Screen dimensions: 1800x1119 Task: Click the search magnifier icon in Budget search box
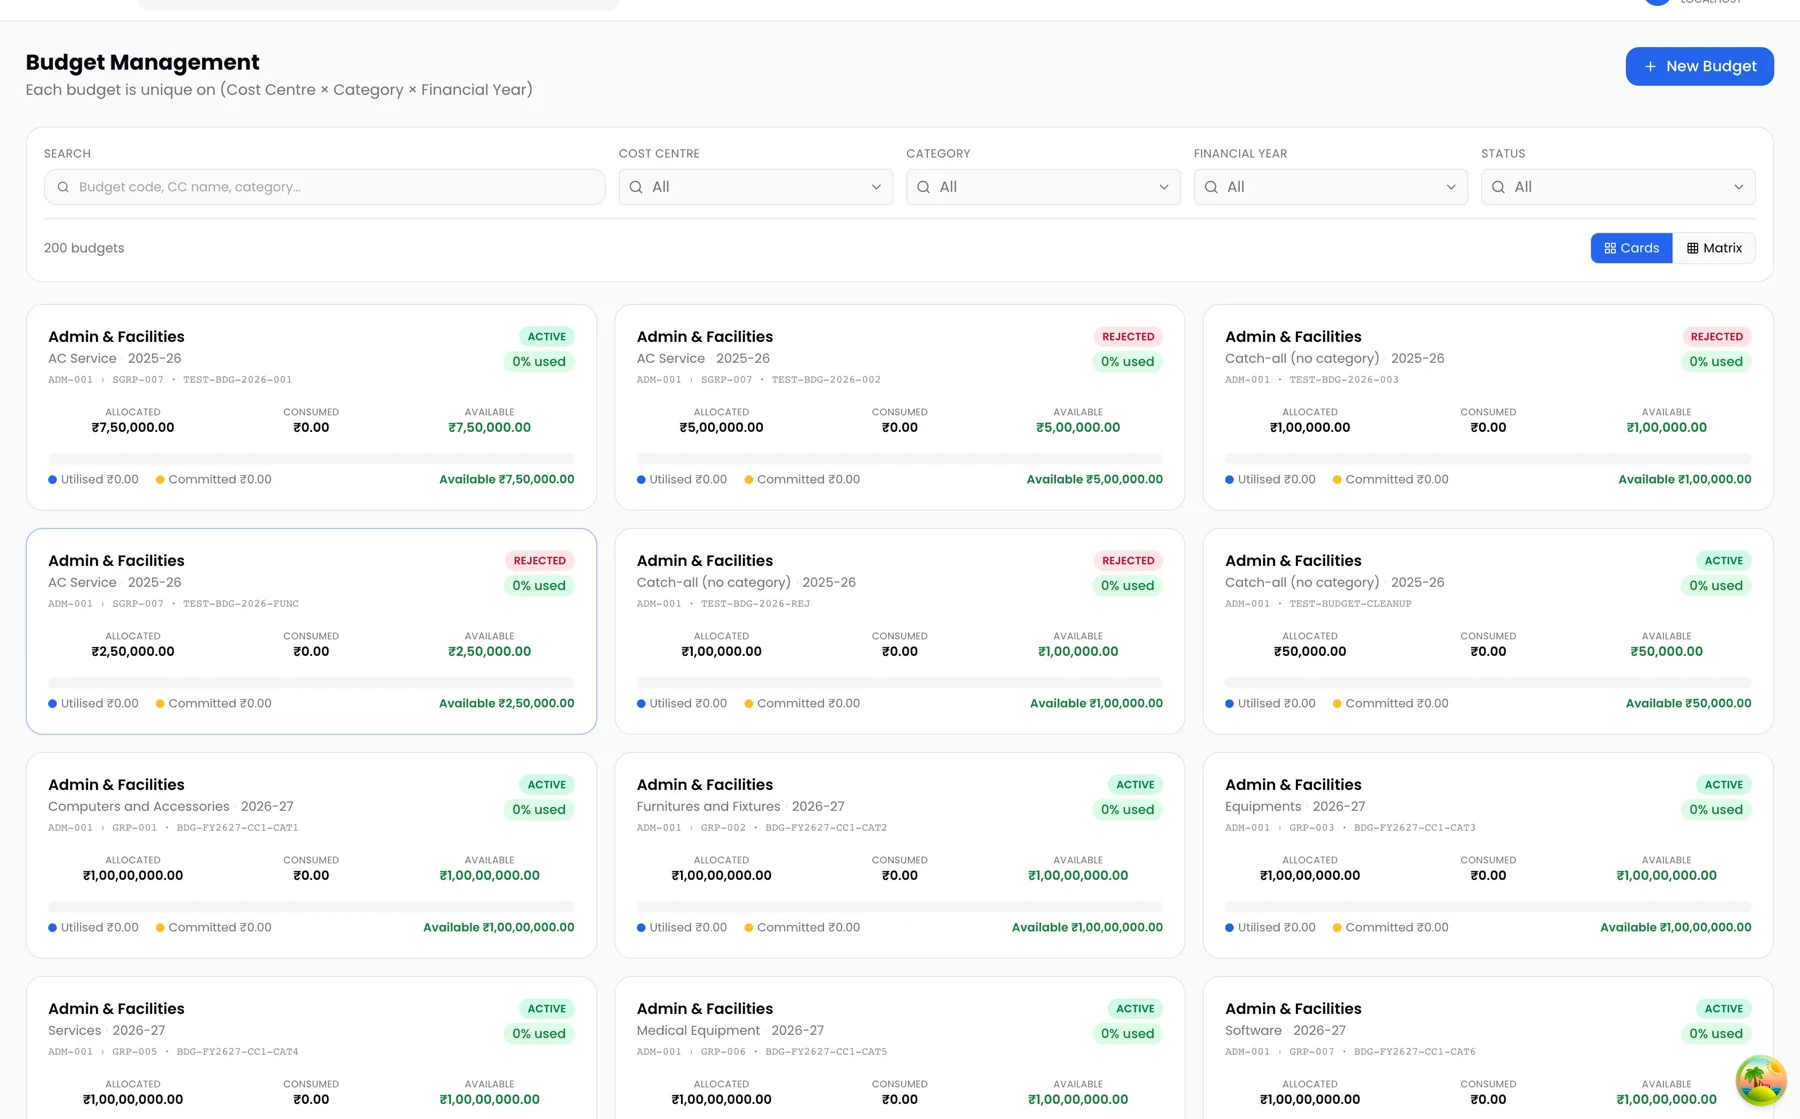pos(63,187)
